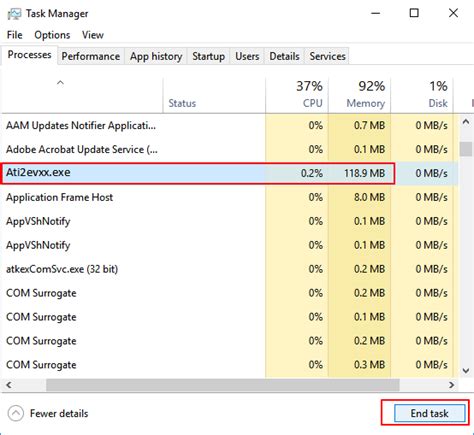This screenshot has height=435, width=474.
Task: Switch to the Performance tab
Action: pyautogui.click(x=91, y=56)
